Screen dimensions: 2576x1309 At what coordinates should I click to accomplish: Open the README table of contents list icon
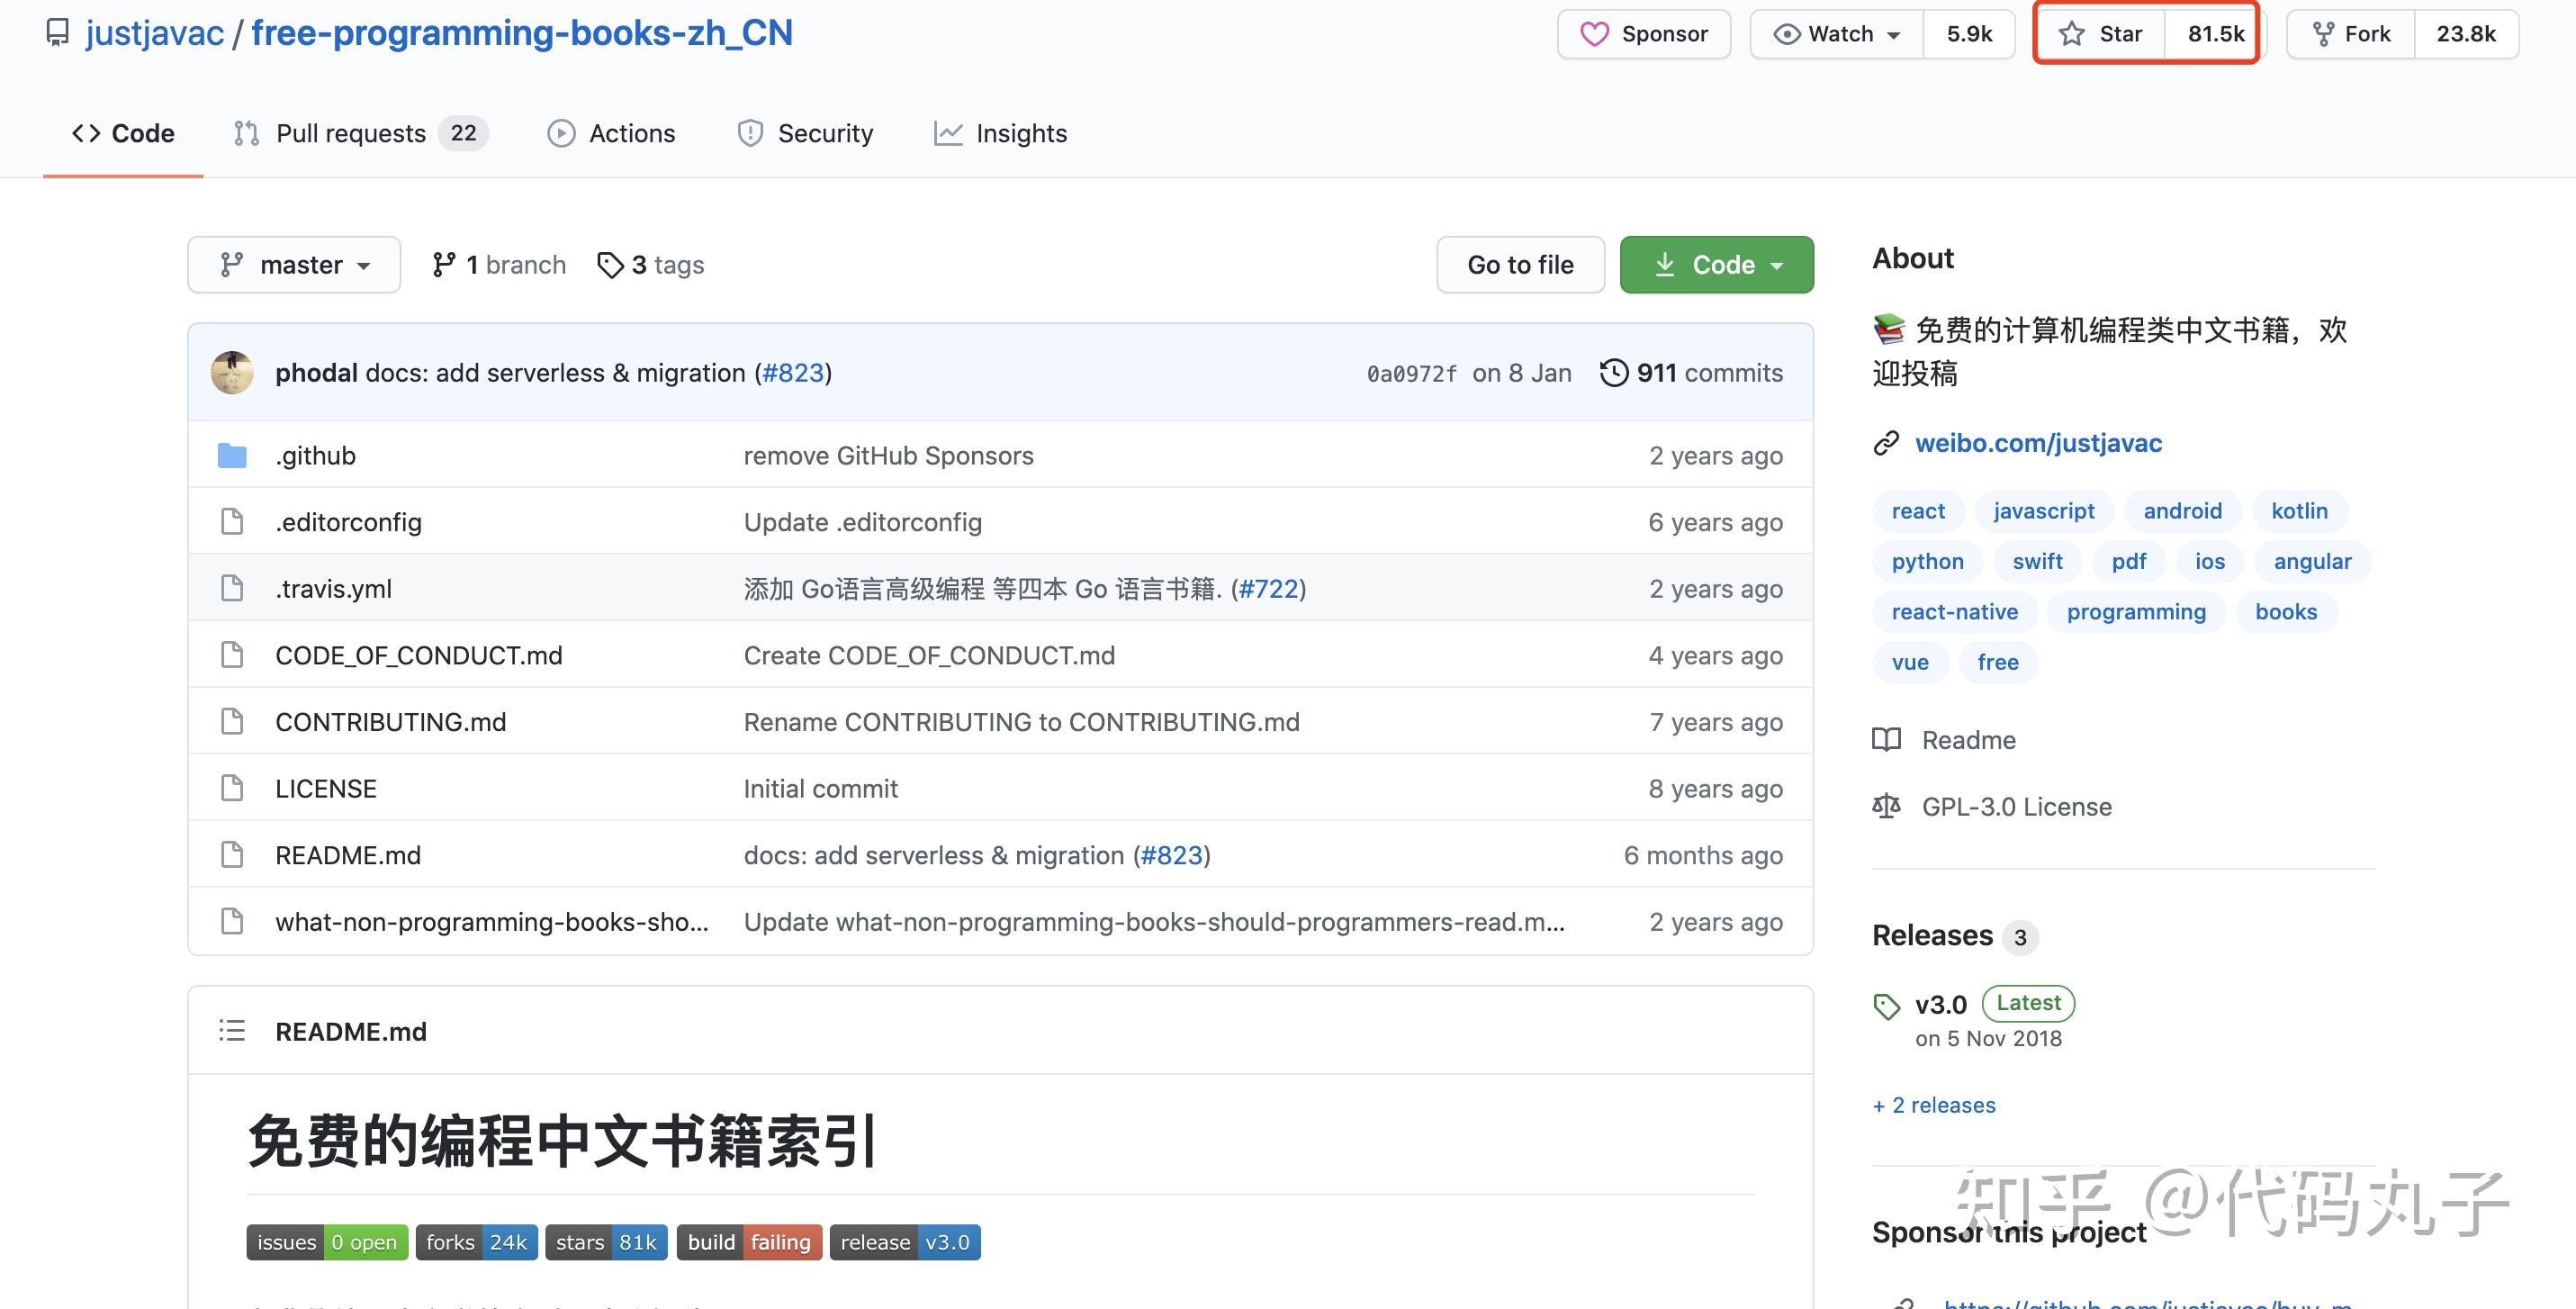click(232, 1031)
